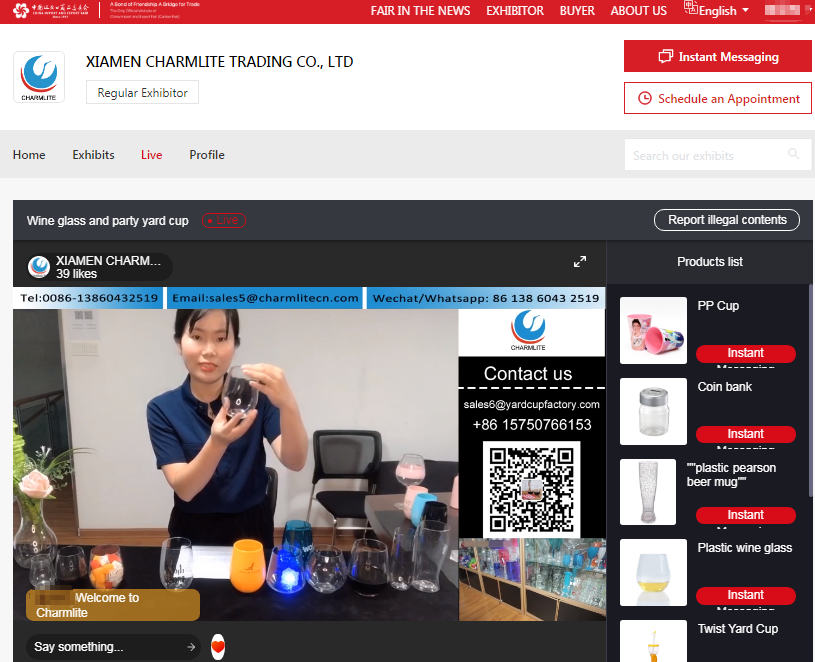Click the QR code in video
This screenshot has width=815, height=662.
531,489
